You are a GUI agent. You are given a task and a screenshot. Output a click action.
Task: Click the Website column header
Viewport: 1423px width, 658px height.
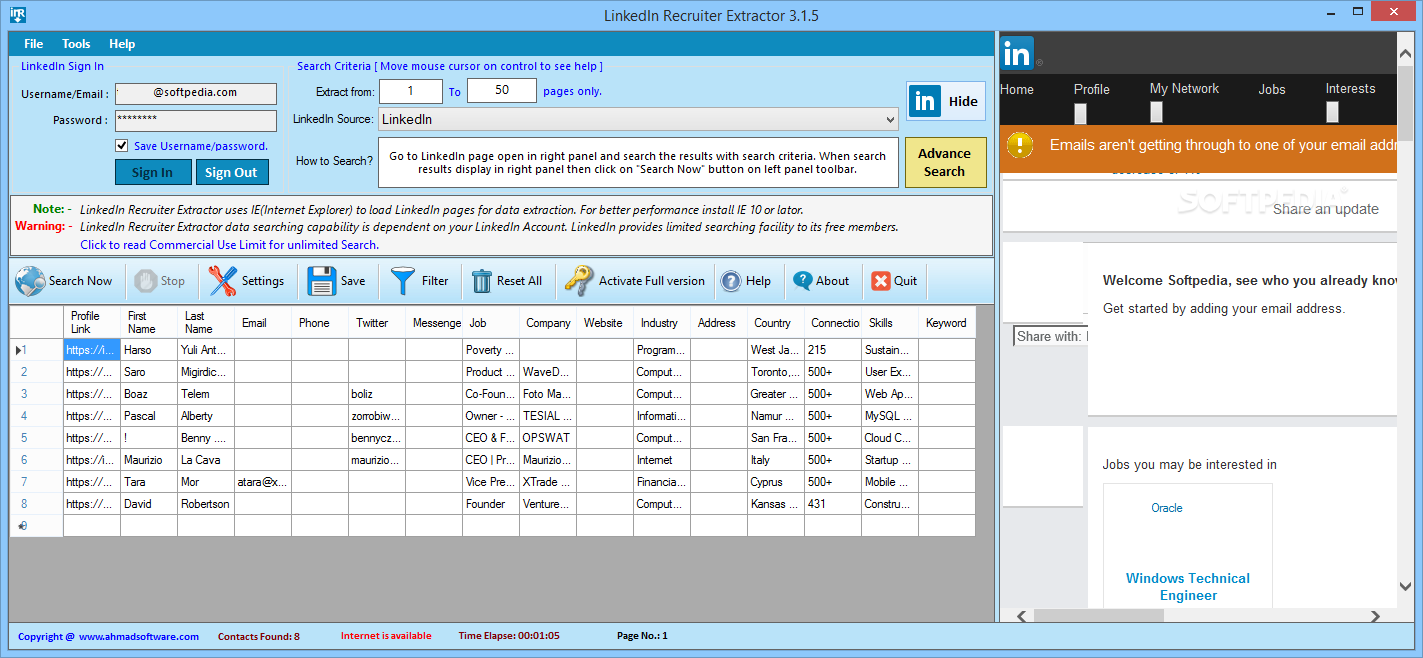[x=605, y=322]
